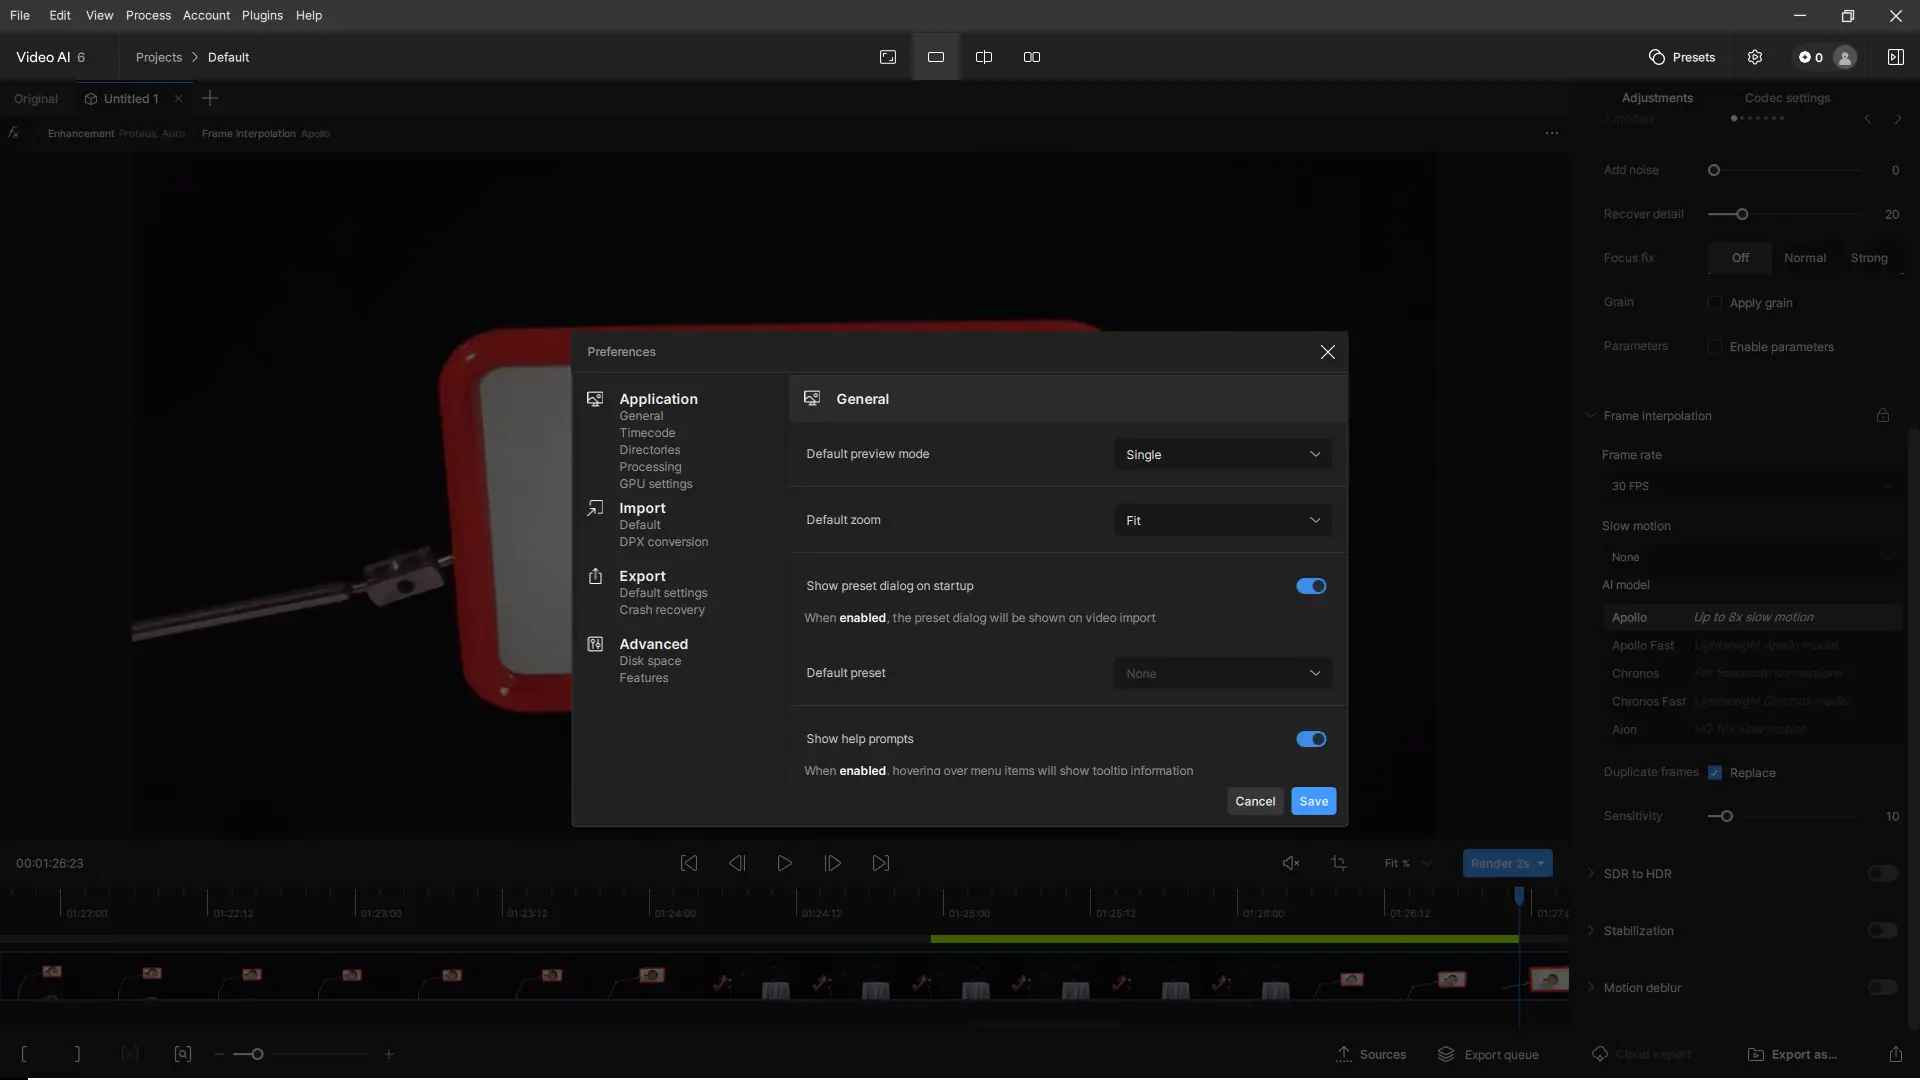Cancel the Preferences dialog
1920x1080 pixels.
tap(1254, 801)
